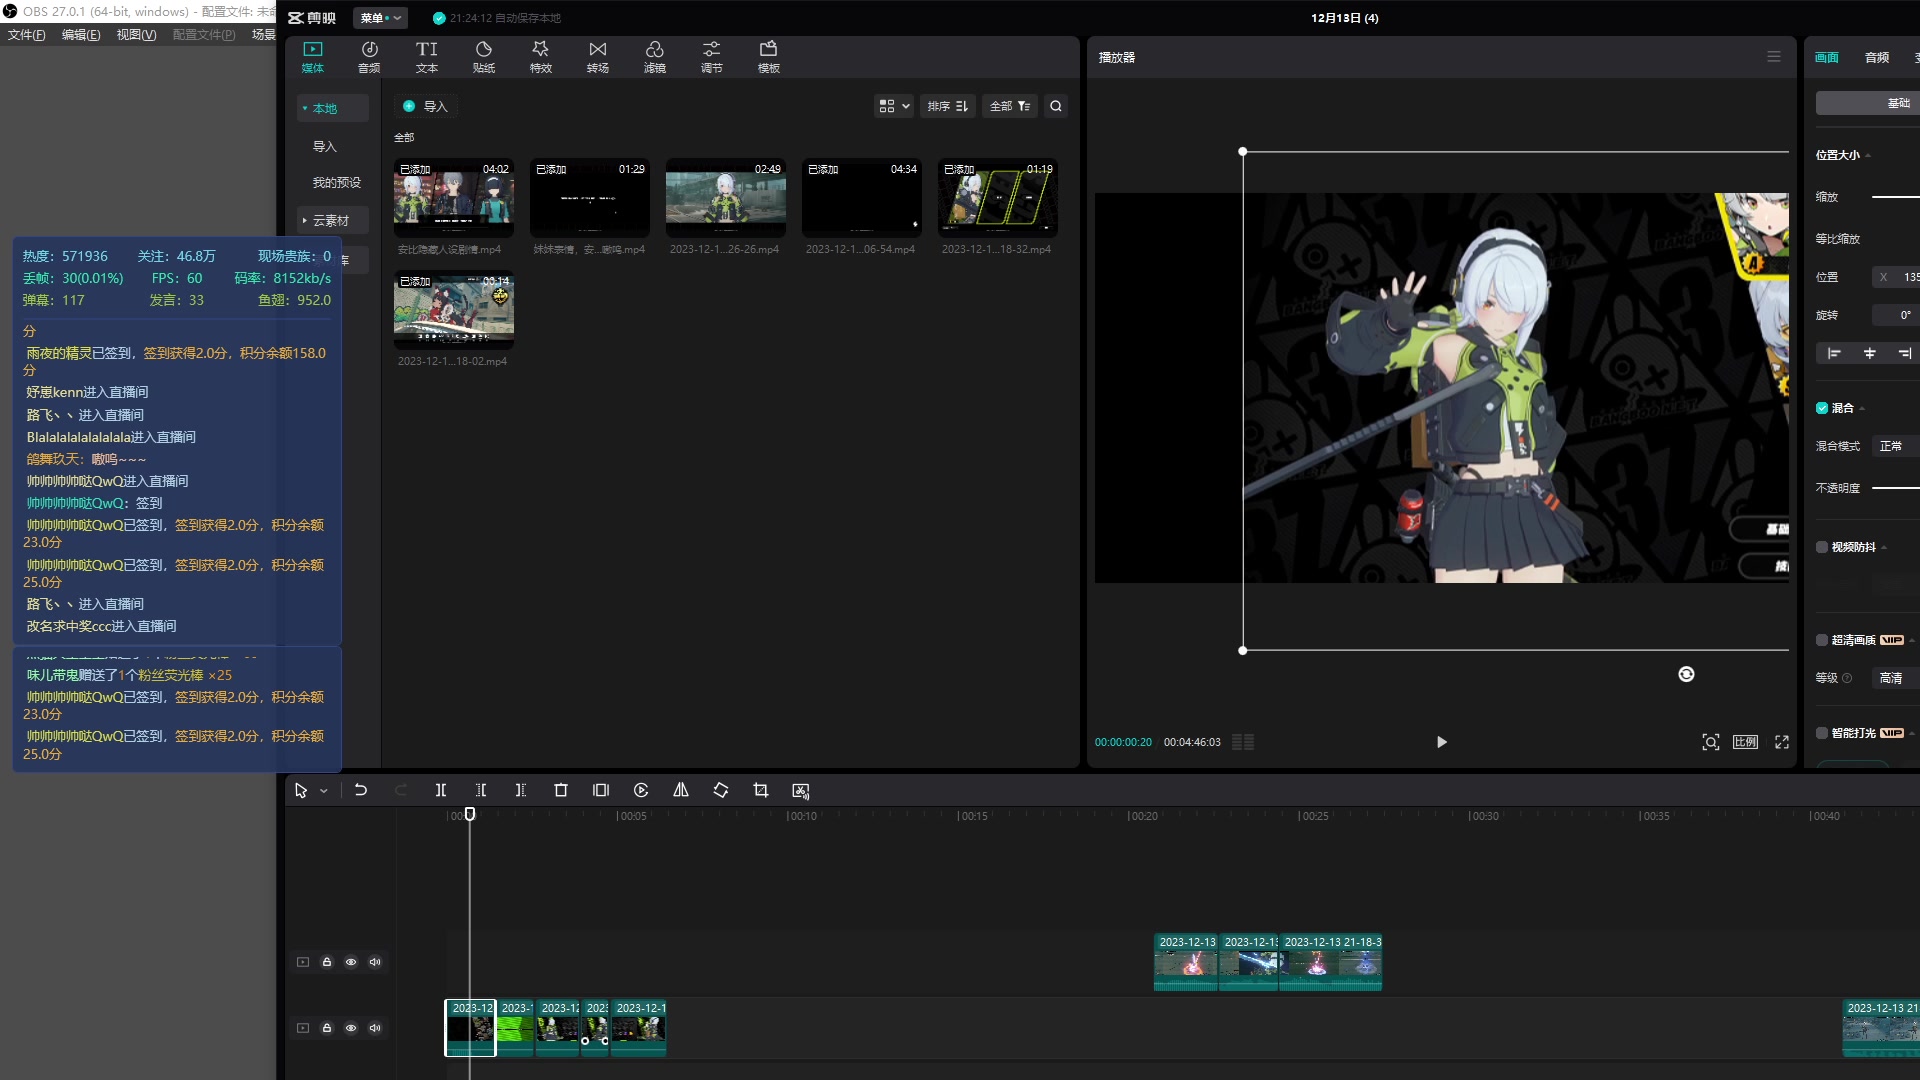Open the 全部 filter dropdown
The image size is (1920, 1080).
point(1010,106)
